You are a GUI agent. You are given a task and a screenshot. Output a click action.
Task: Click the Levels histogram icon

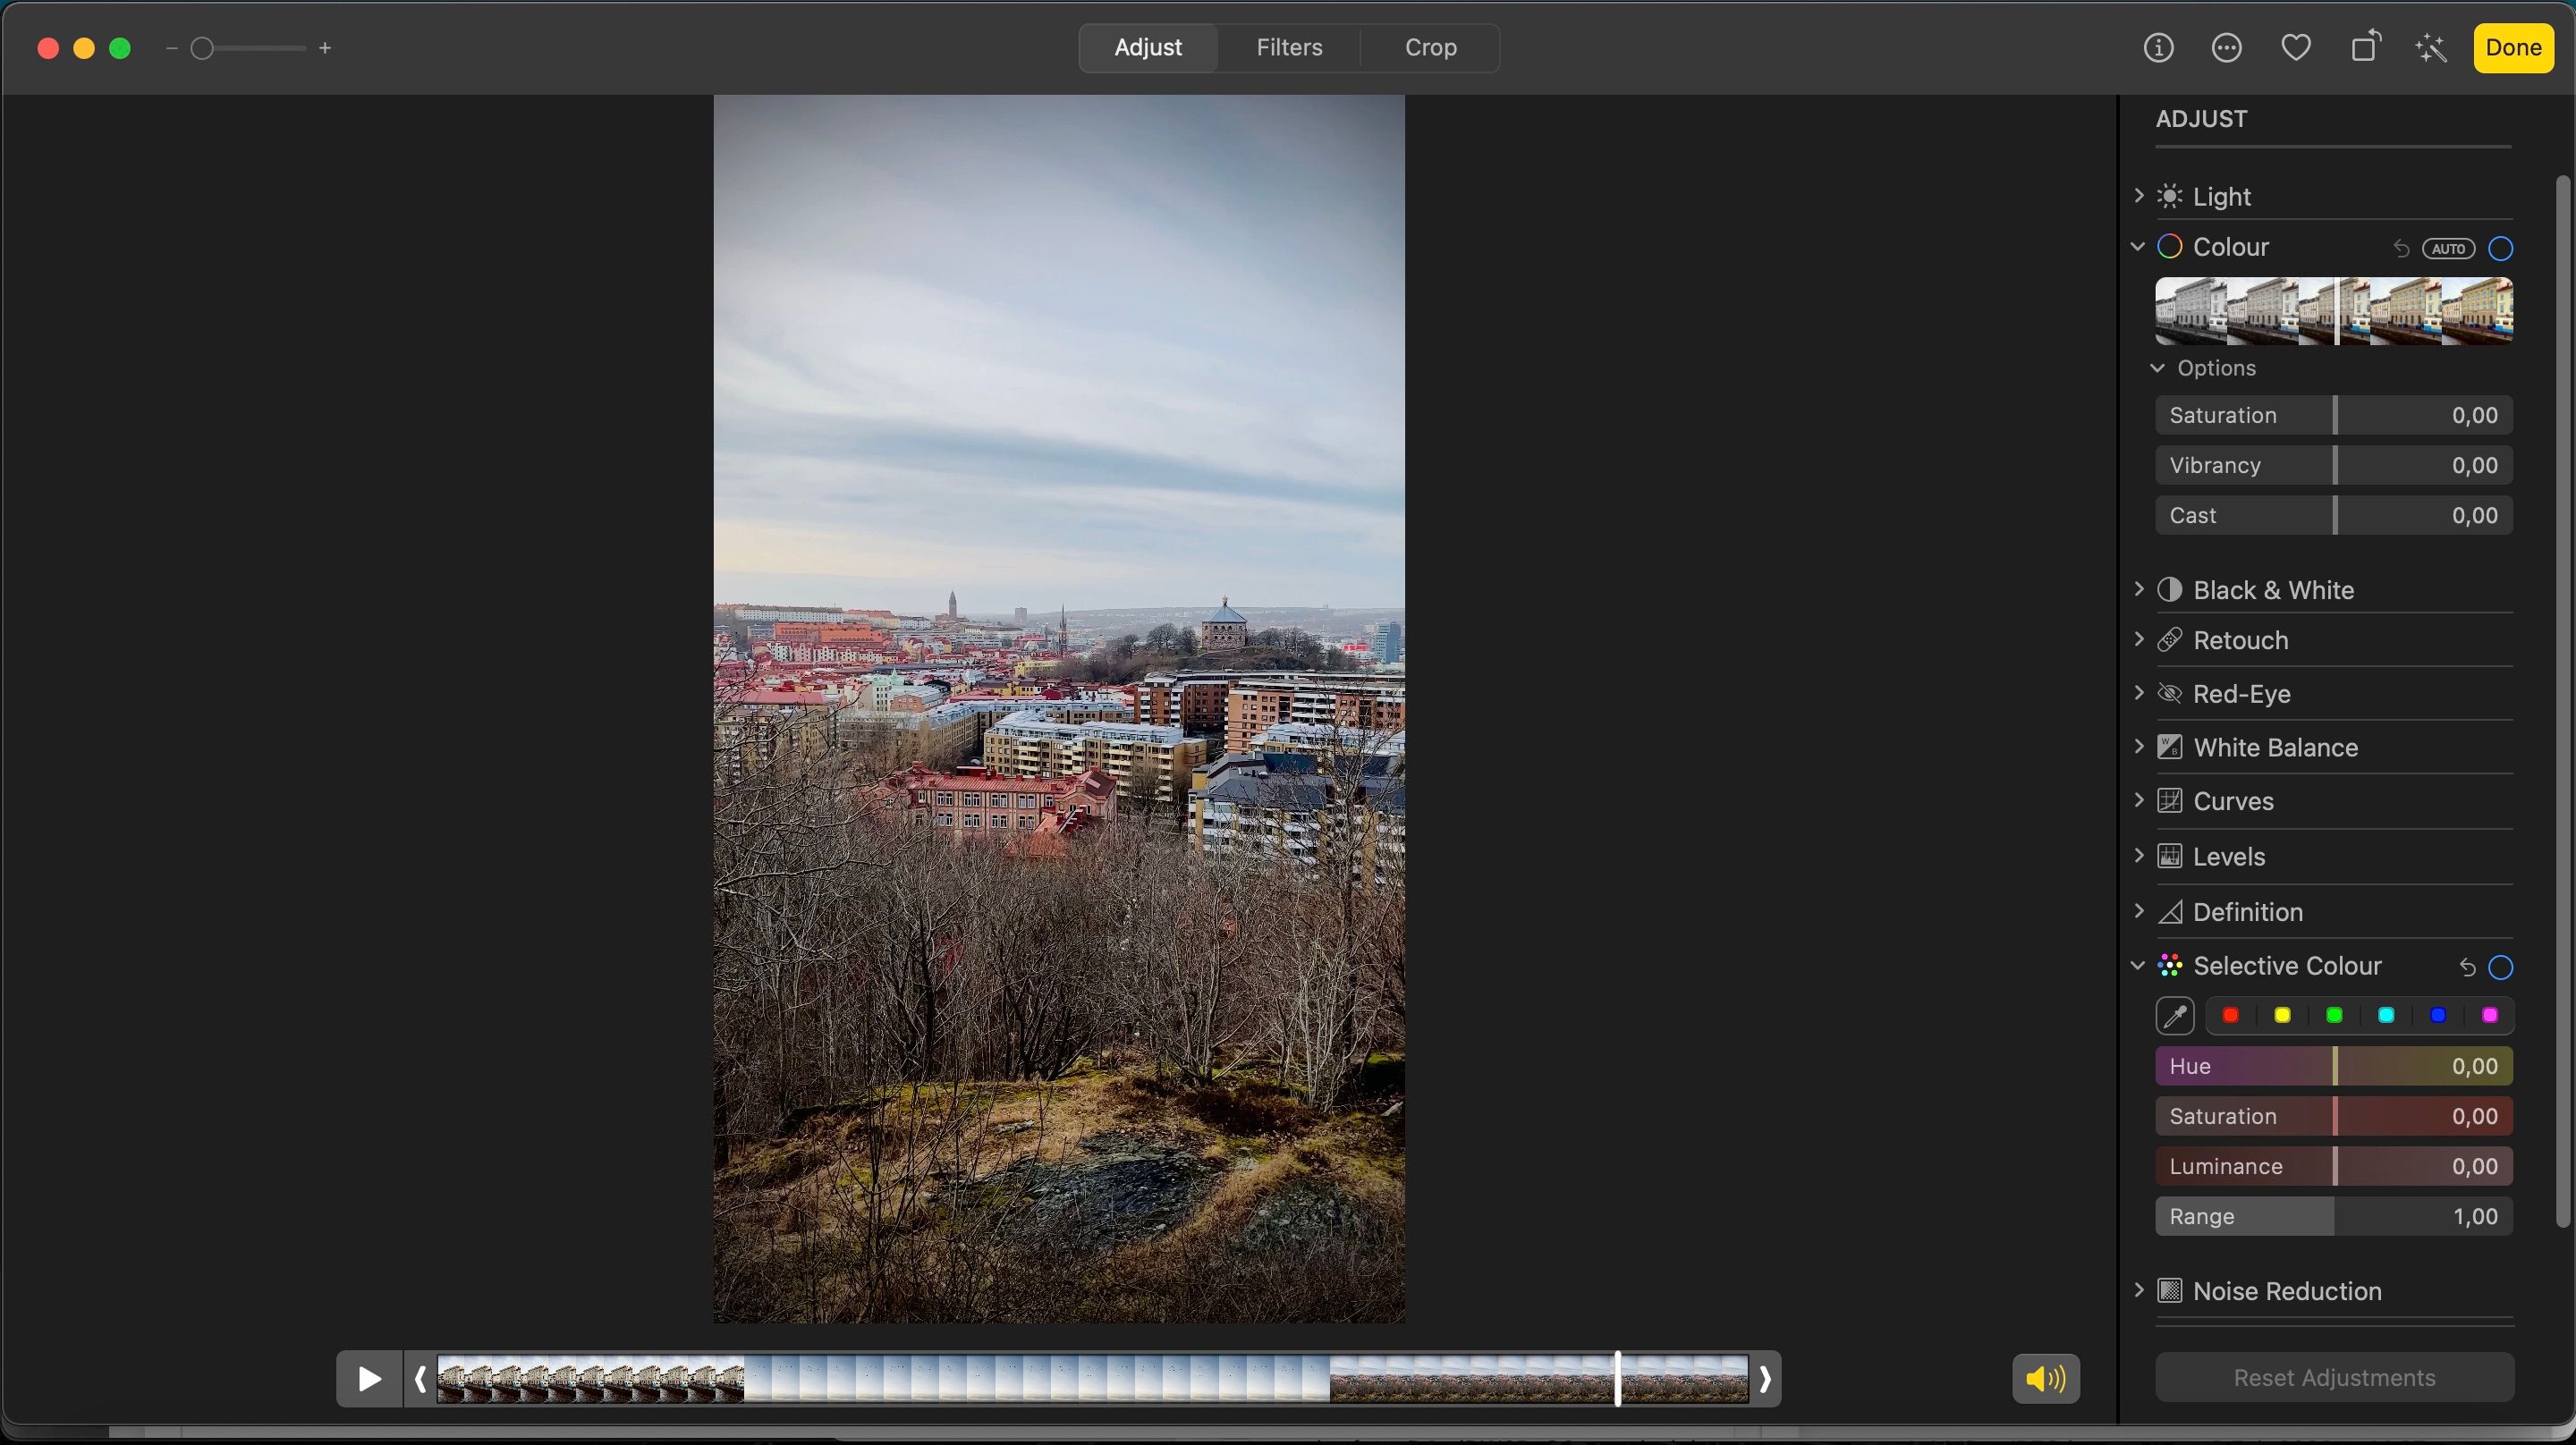(x=2169, y=856)
